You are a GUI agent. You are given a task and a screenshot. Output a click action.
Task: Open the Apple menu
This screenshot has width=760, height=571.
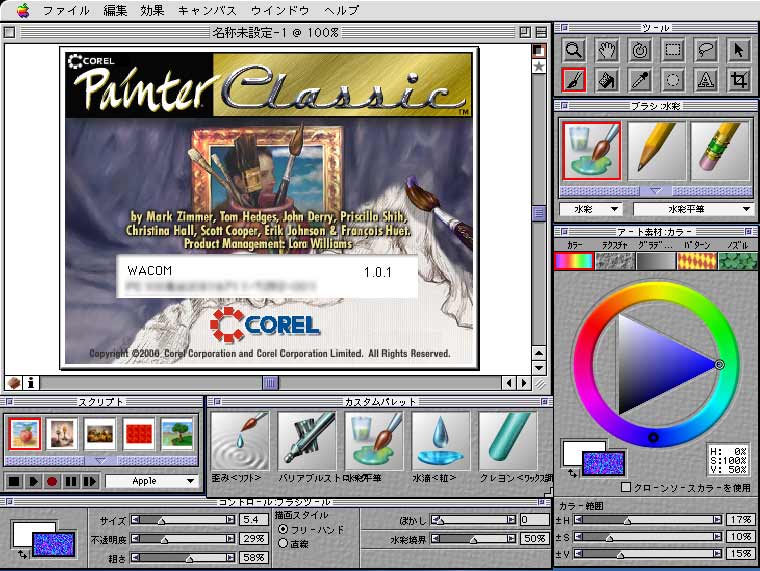tap(23, 10)
